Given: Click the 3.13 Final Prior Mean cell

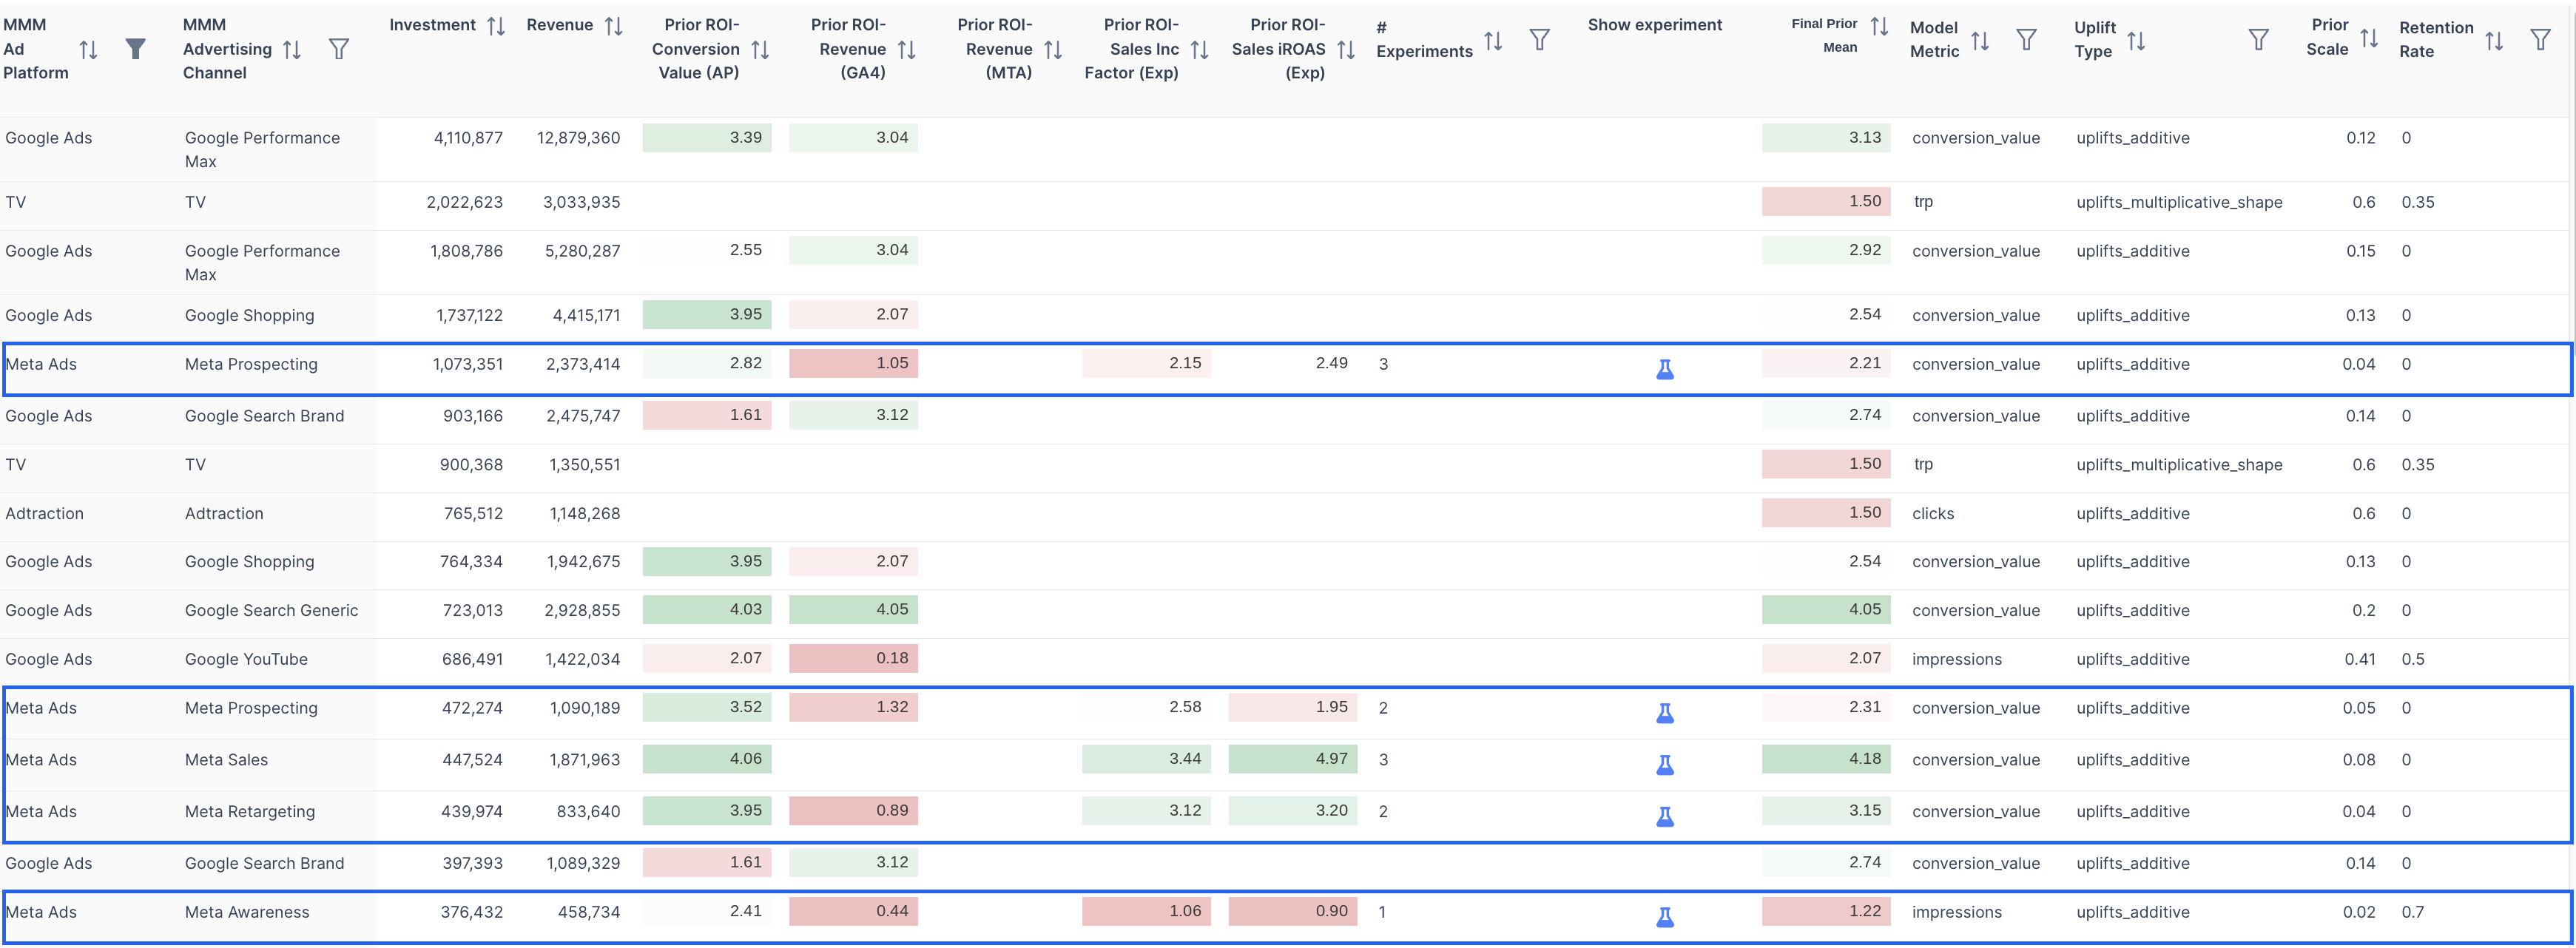Looking at the screenshot, I should click(x=1826, y=138).
